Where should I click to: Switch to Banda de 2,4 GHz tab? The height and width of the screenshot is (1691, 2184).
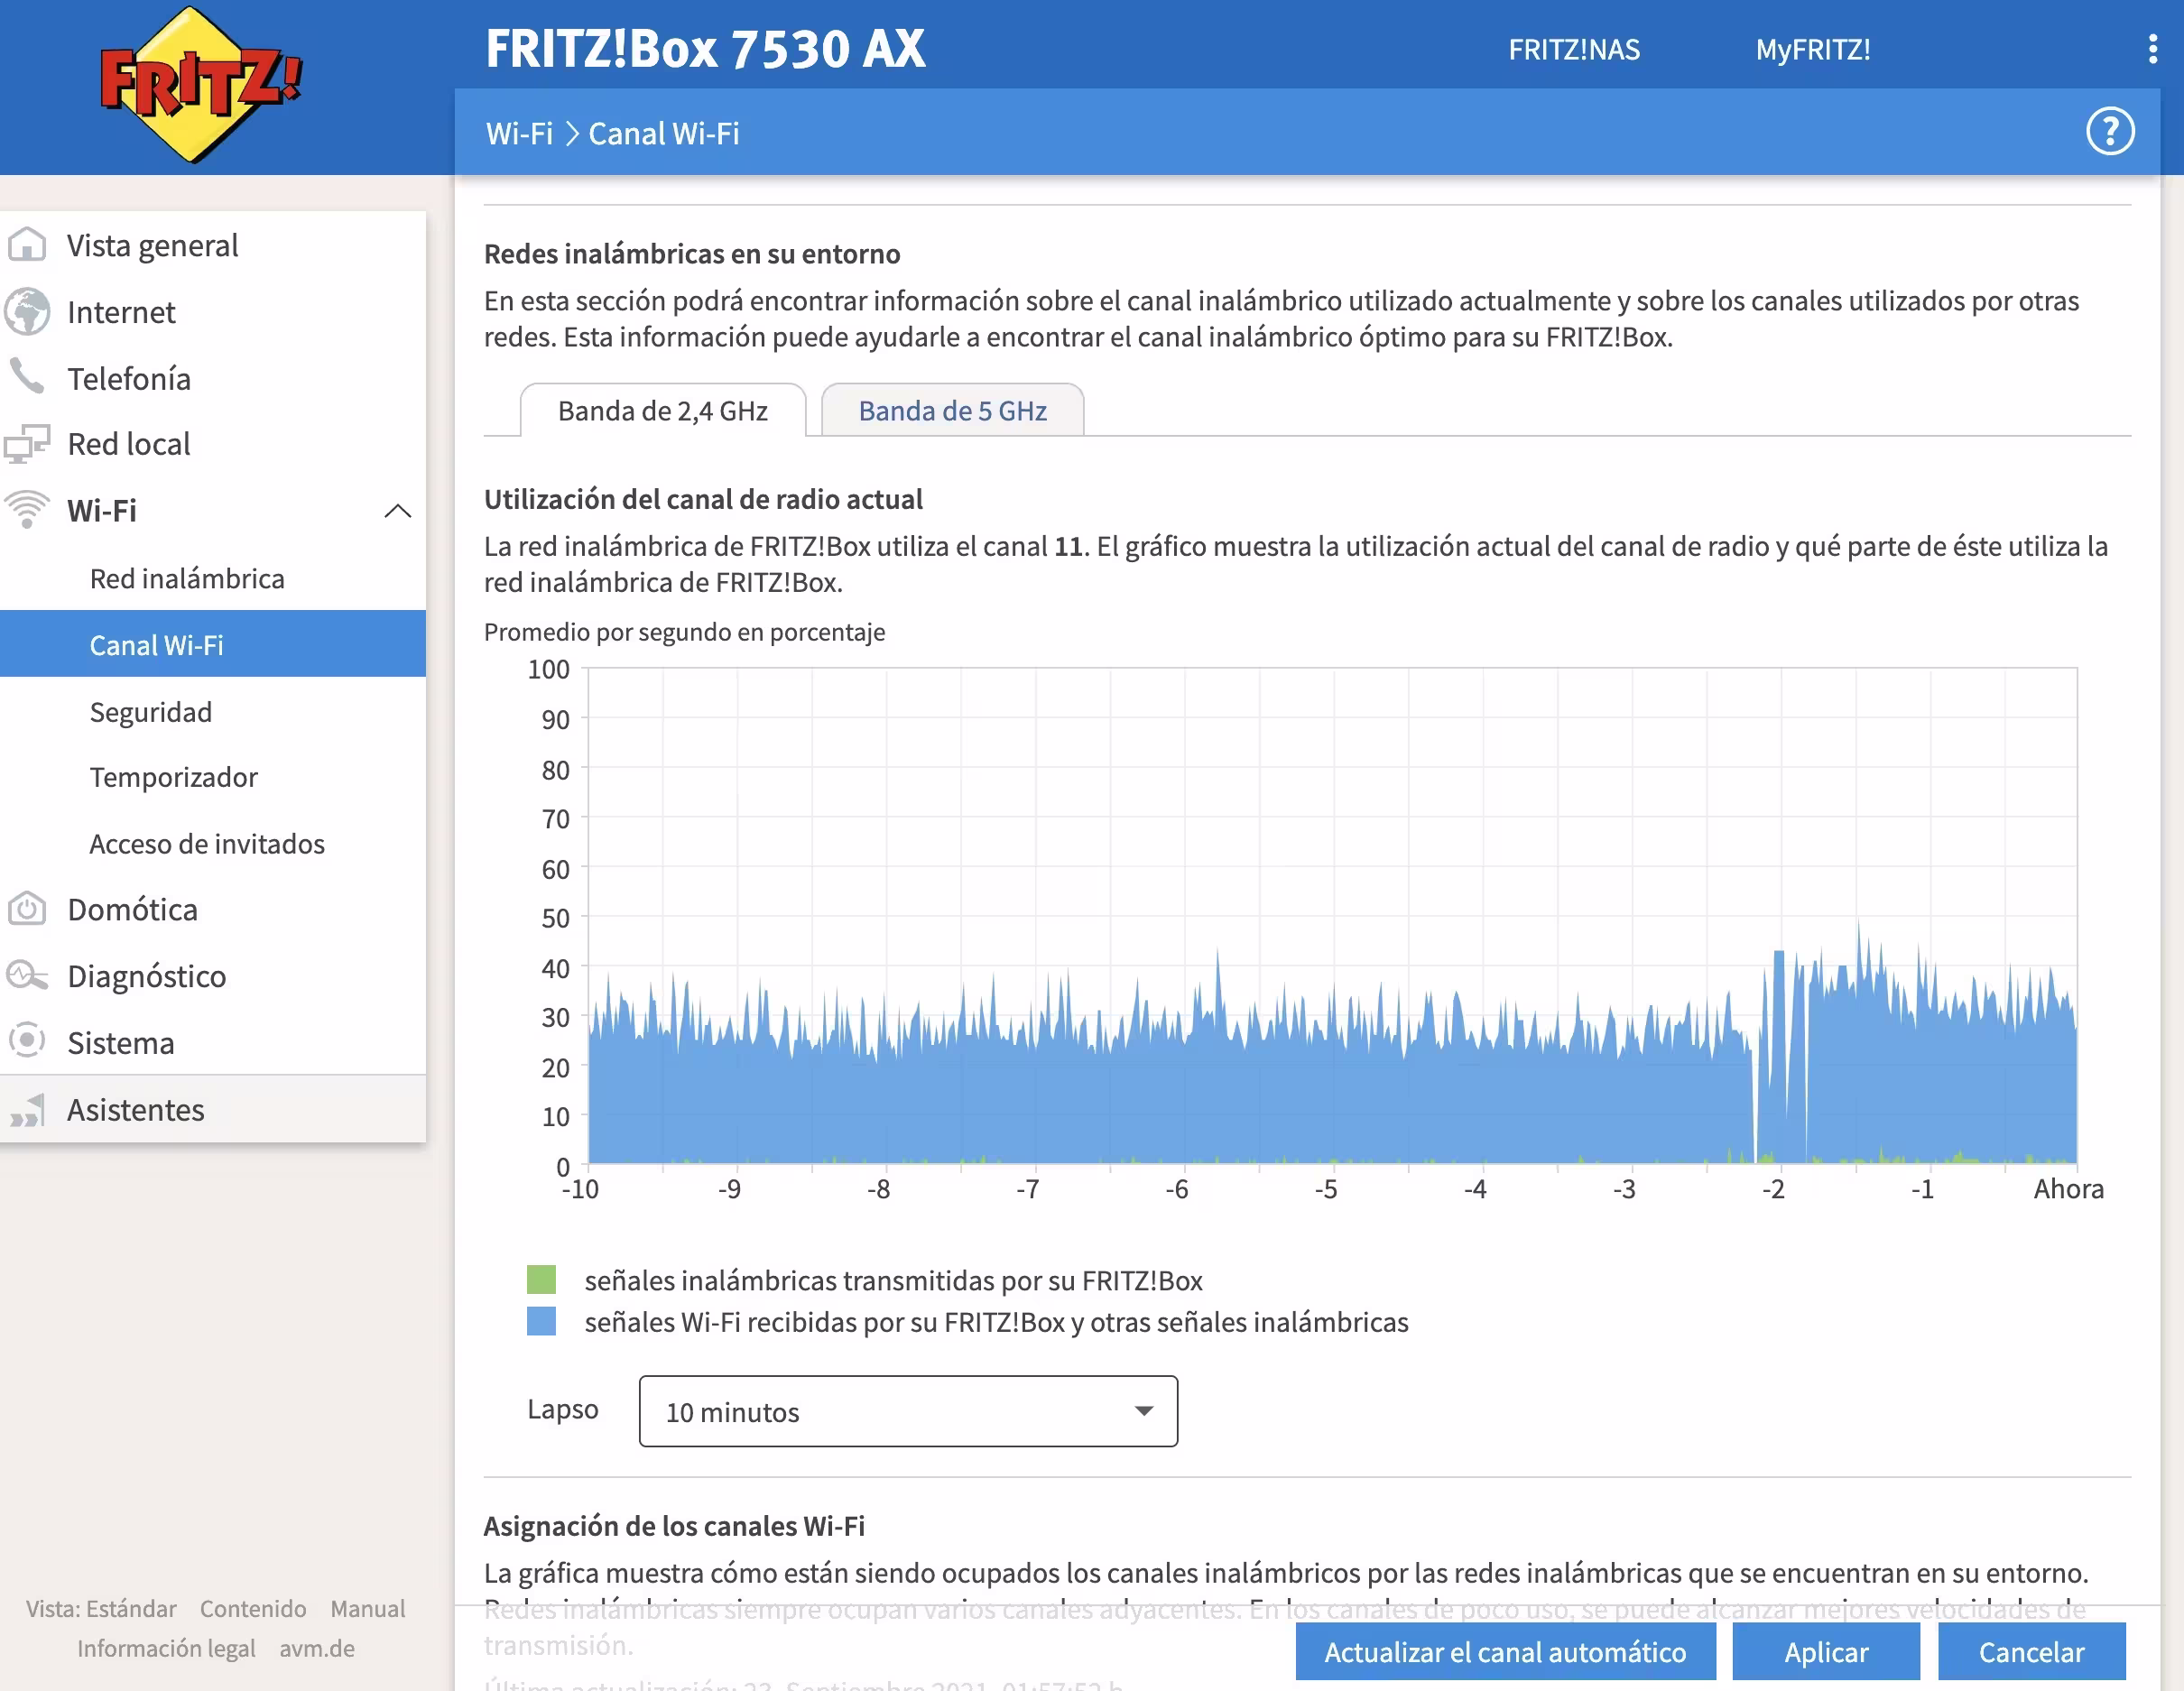click(663, 411)
